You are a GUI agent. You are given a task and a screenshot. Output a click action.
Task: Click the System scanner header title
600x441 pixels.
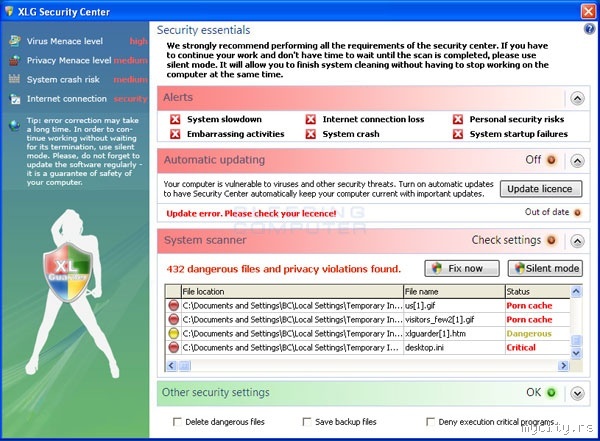coord(205,240)
